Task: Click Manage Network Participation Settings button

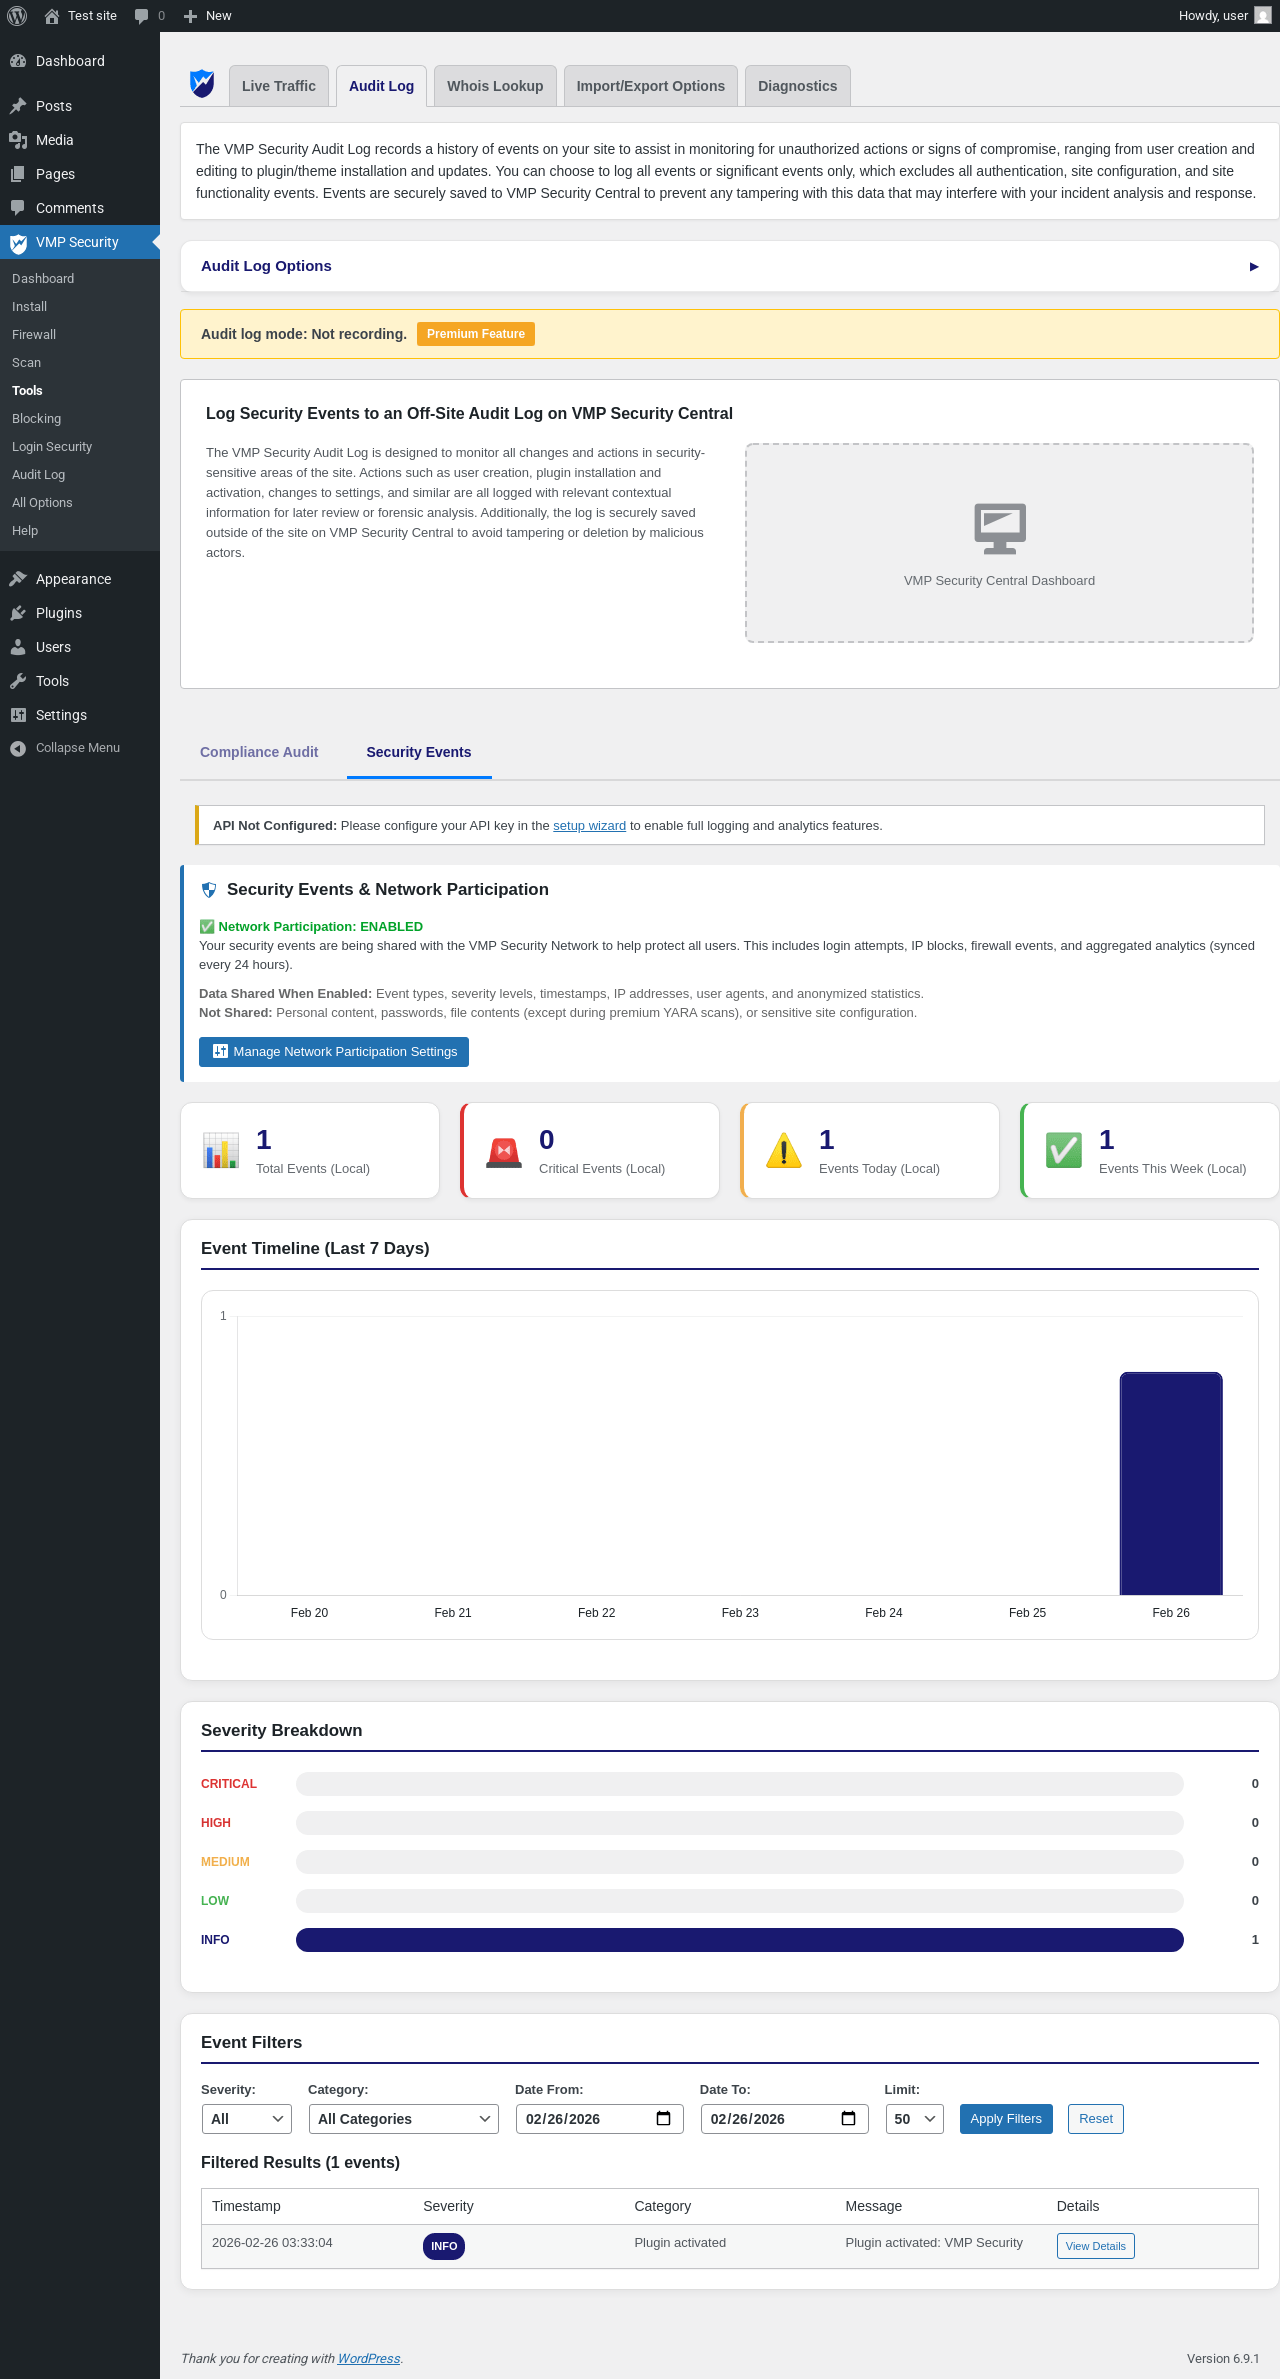Action: [x=334, y=1052]
